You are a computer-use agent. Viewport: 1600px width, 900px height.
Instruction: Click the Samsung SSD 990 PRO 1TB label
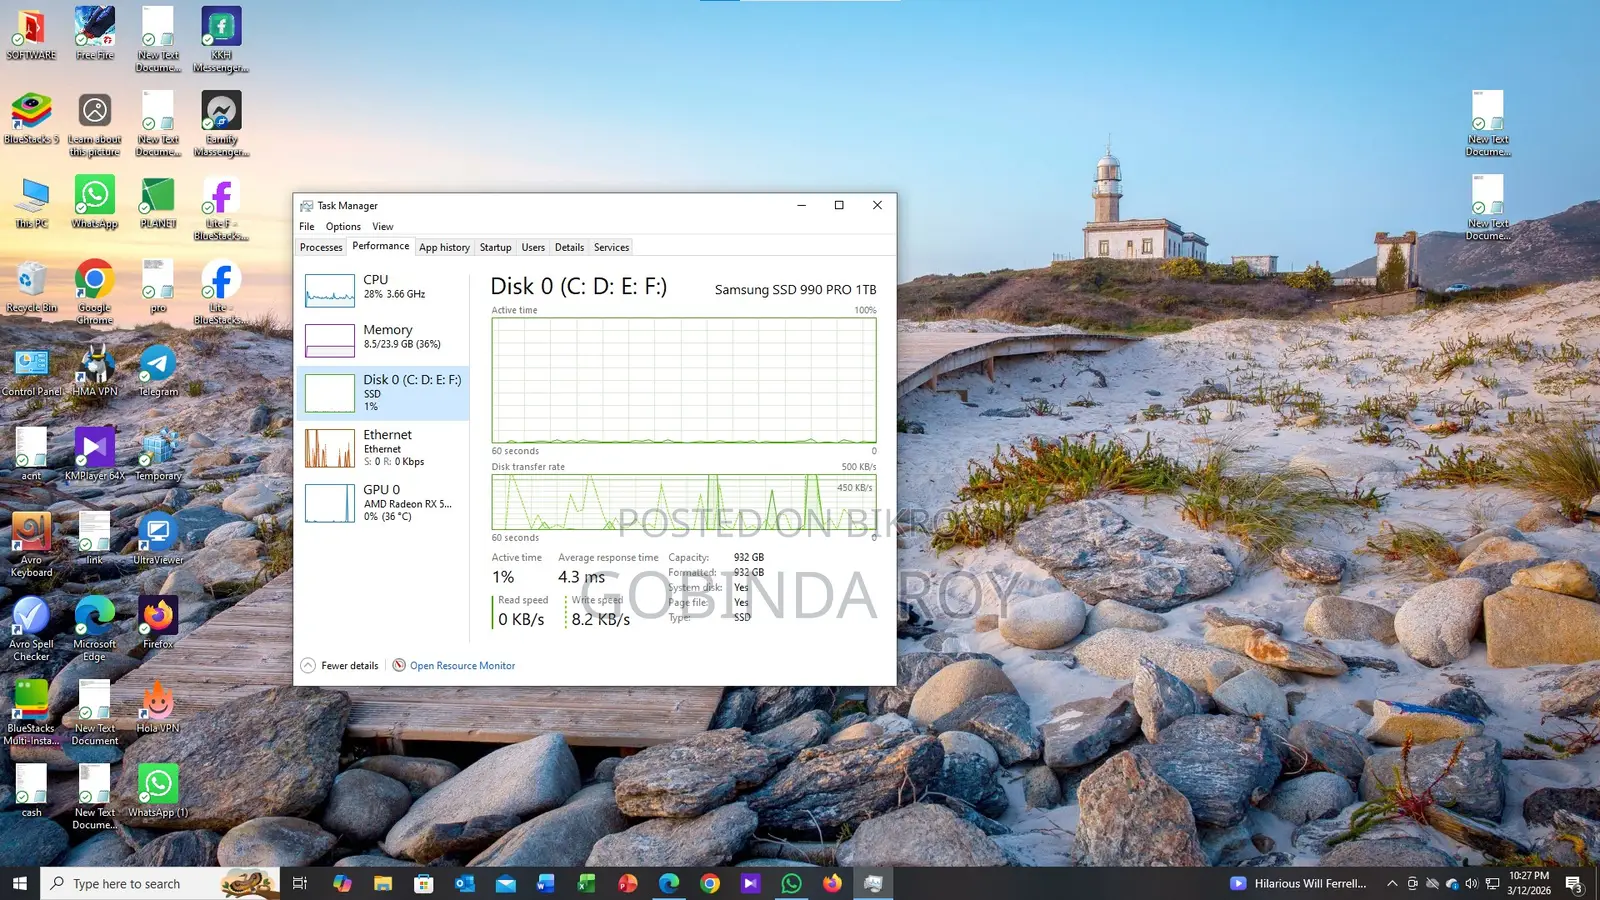pos(795,290)
